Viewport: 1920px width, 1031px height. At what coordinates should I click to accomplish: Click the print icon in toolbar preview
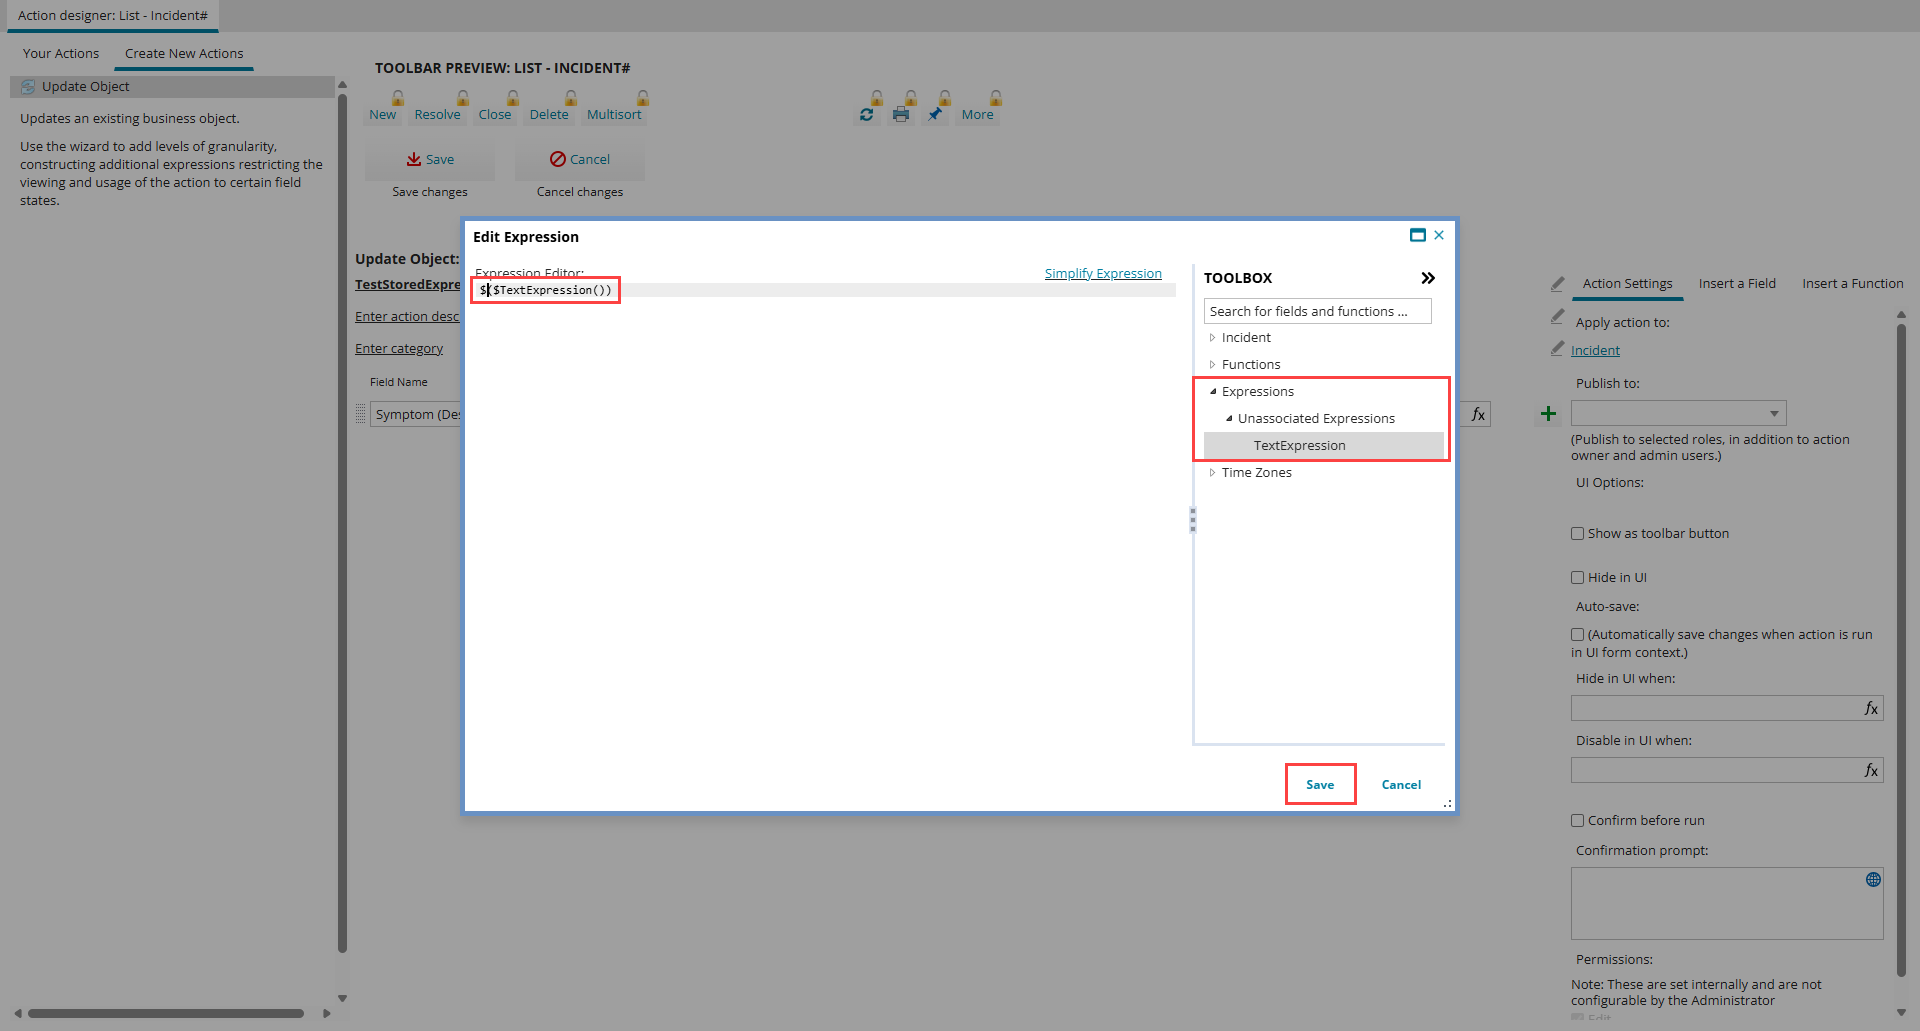[901, 115]
